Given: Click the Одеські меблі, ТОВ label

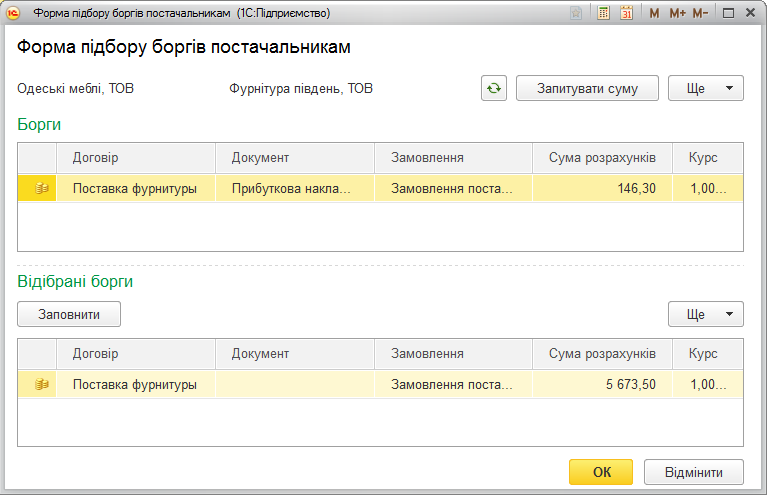Looking at the screenshot, I should tap(75, 89).
